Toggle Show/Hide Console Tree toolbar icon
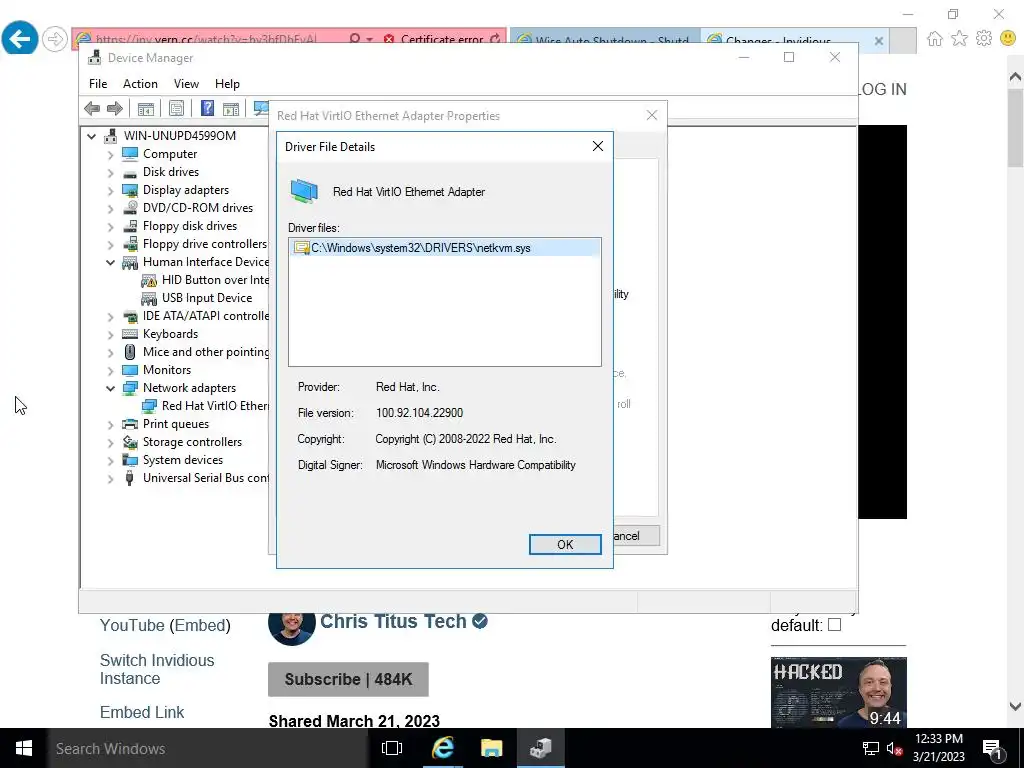 (x=146, y=108)
